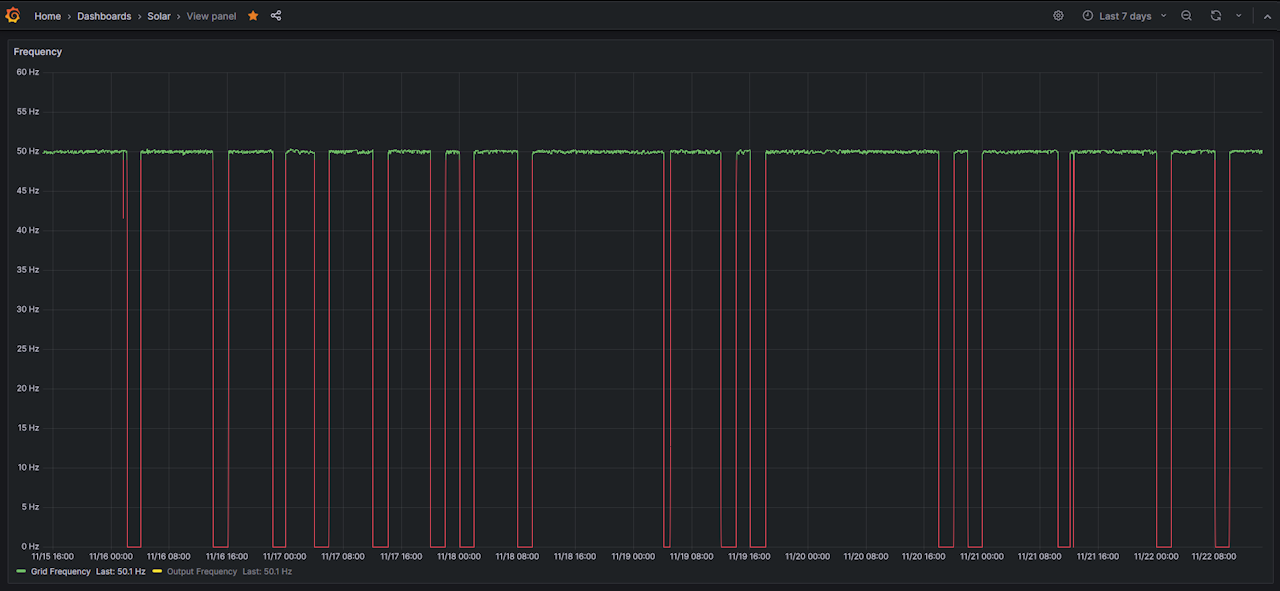Open the share dashboard icon
Screen dimensions: 1280x591
coord(276,16)
